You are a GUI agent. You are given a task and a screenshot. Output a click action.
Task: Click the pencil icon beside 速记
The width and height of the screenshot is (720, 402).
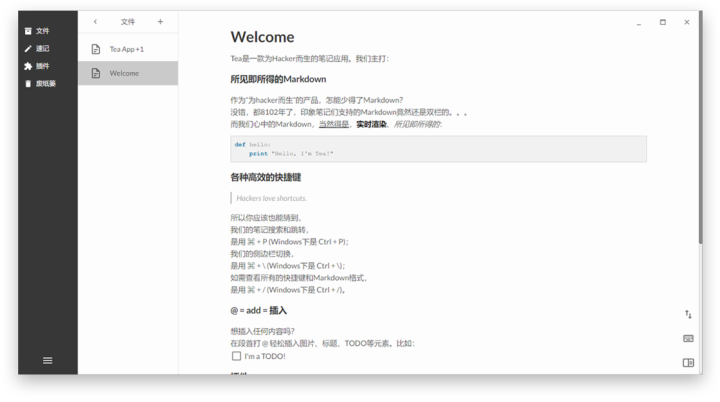(x=28, y=48)
